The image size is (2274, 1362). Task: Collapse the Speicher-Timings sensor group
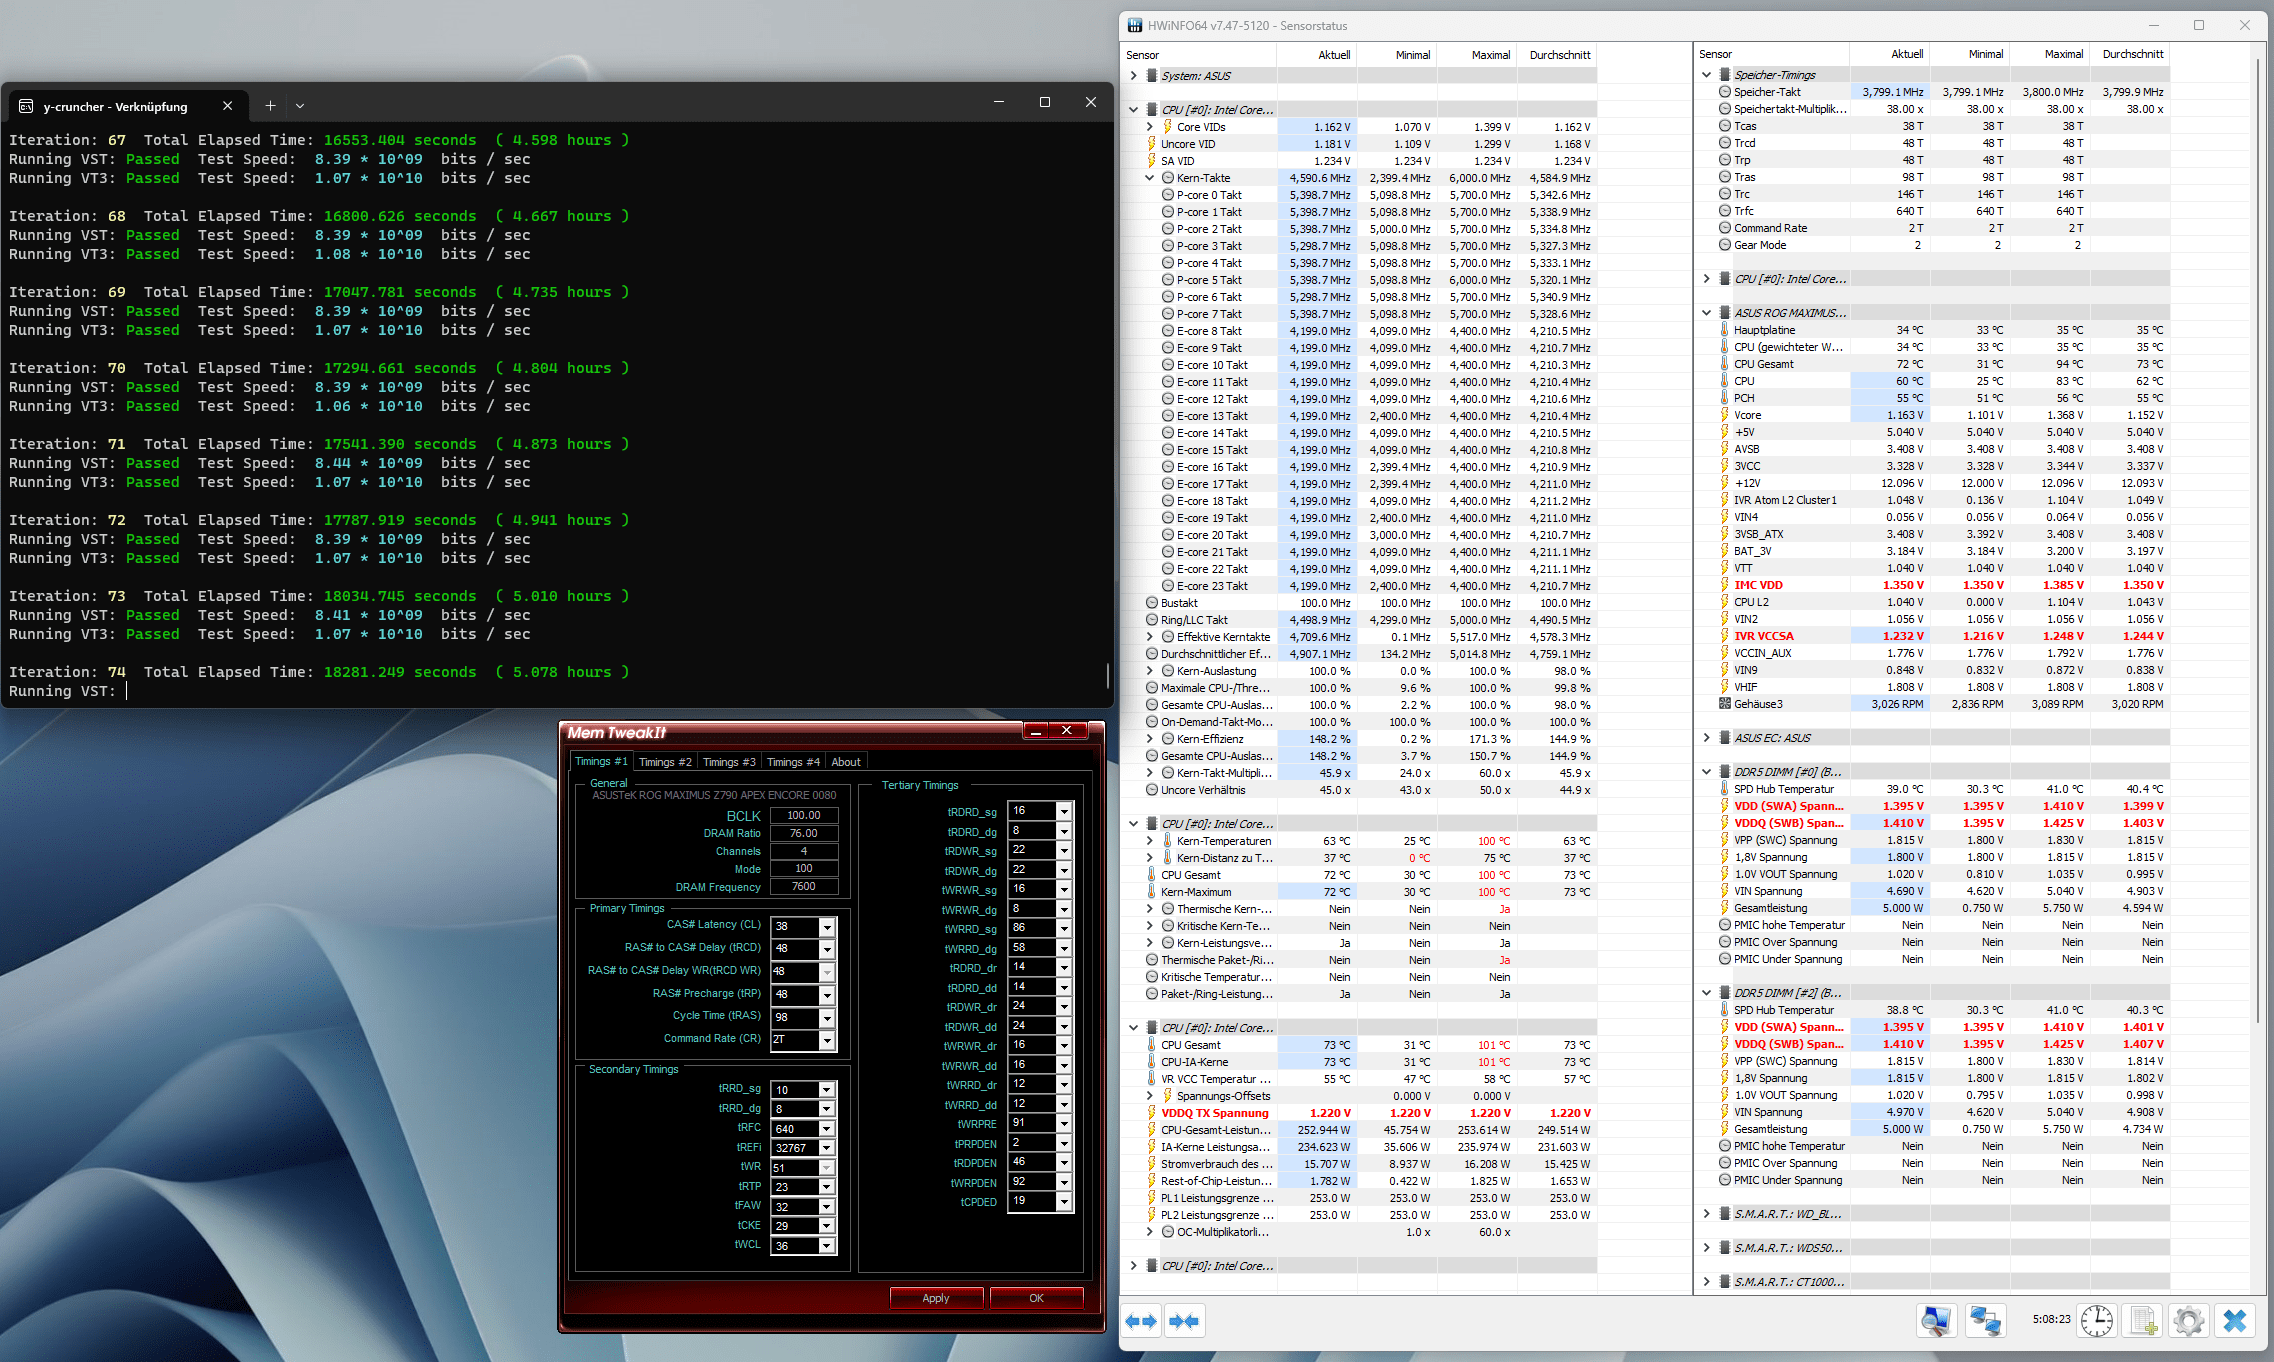click(x=1706, y=74)
